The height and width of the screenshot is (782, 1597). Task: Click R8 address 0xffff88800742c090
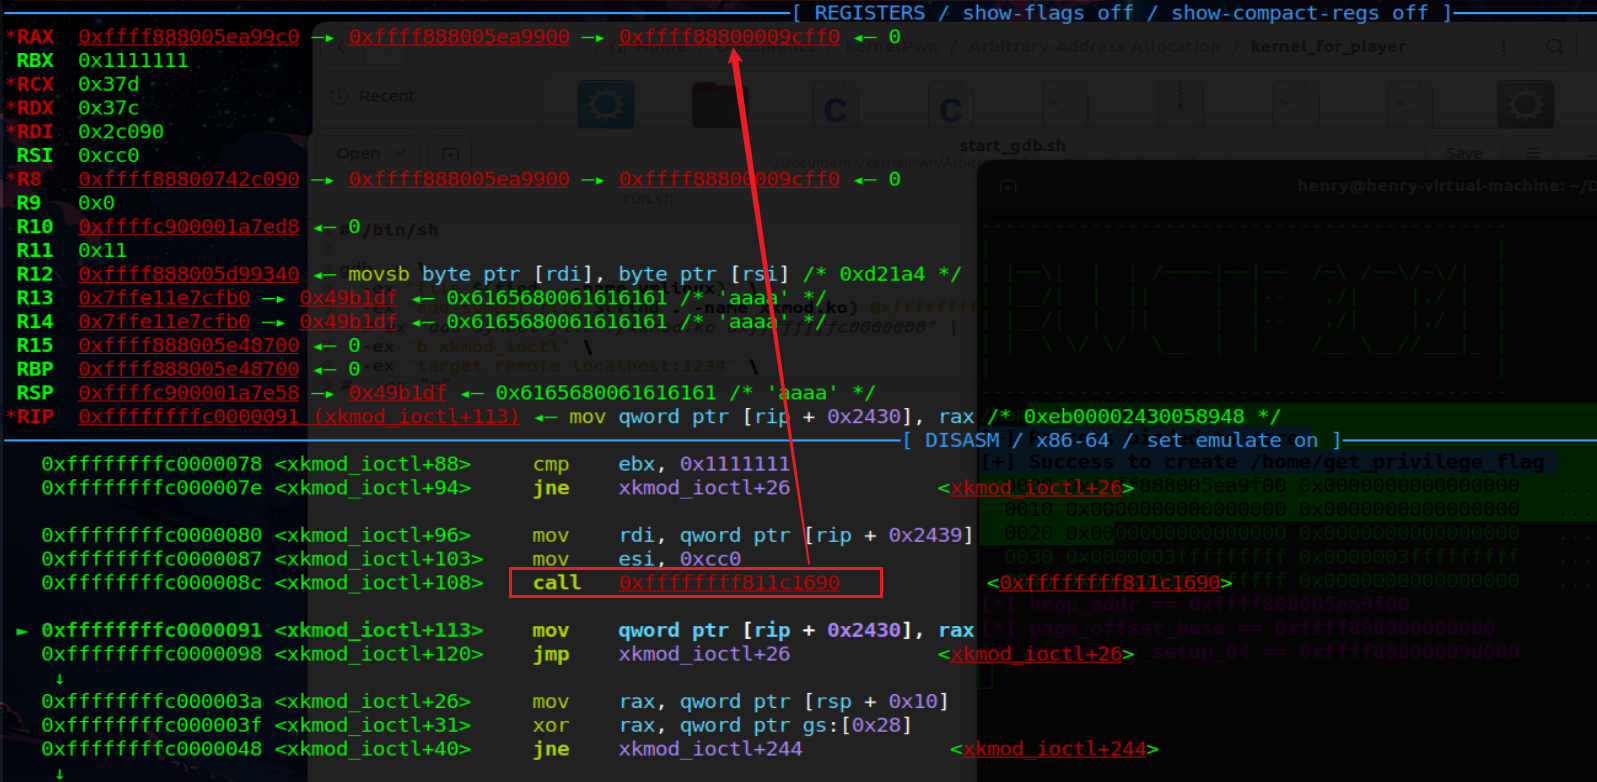coord(189,179)
